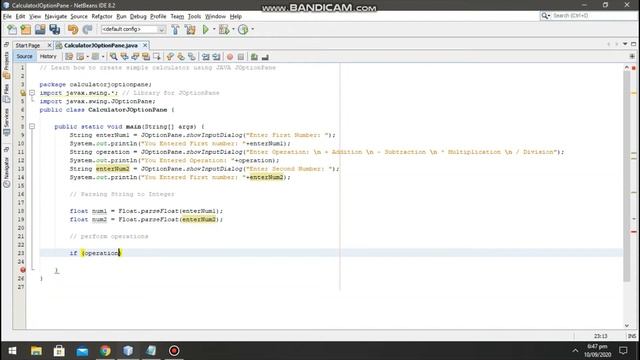This screenshot has height=360, width=640.
Task: Click the Redo arrow icon
Action: coord(87,29)
